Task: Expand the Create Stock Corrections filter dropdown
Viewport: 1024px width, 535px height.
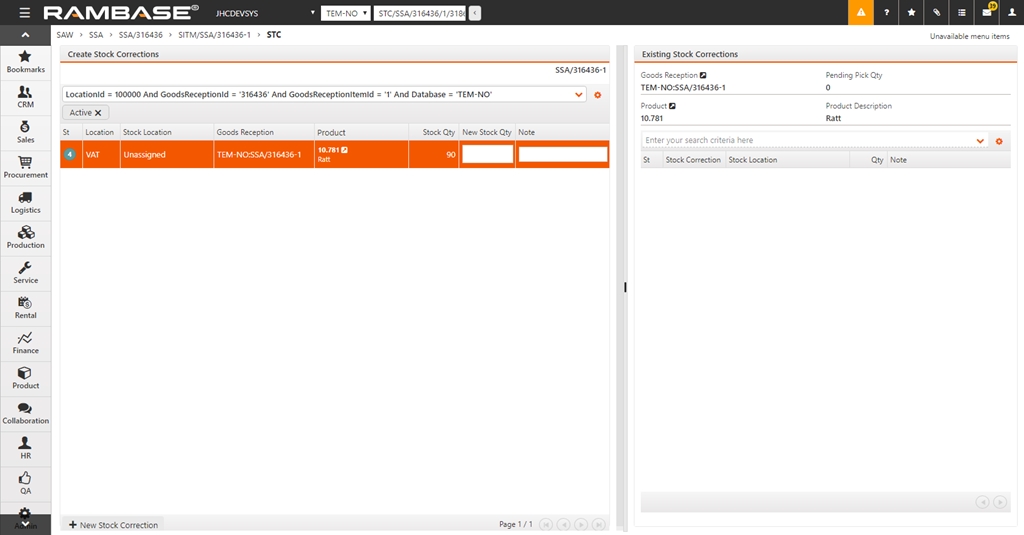Action: coord(579,95)
